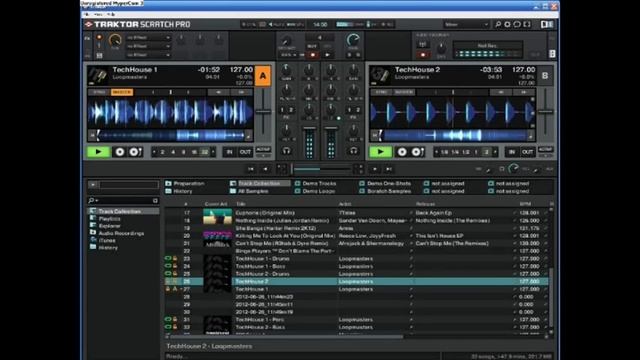
Task: Adjust Deck A tempo fader
Action: 263,111
